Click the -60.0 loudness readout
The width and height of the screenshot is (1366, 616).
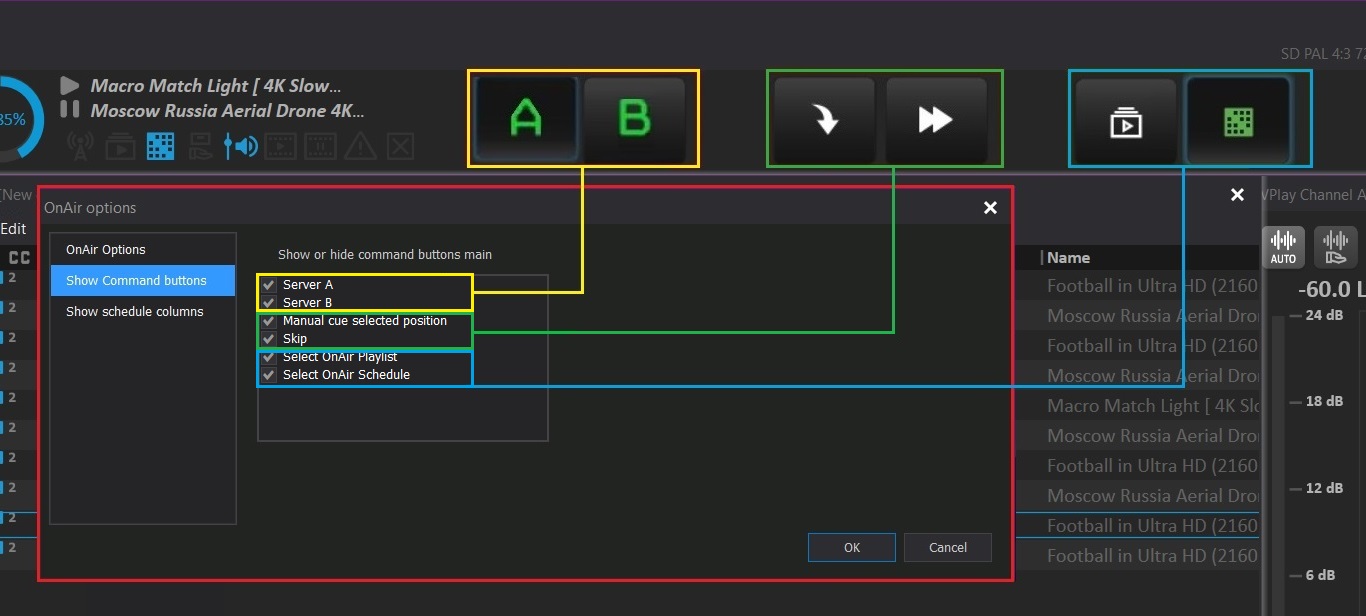(1331, 290)
